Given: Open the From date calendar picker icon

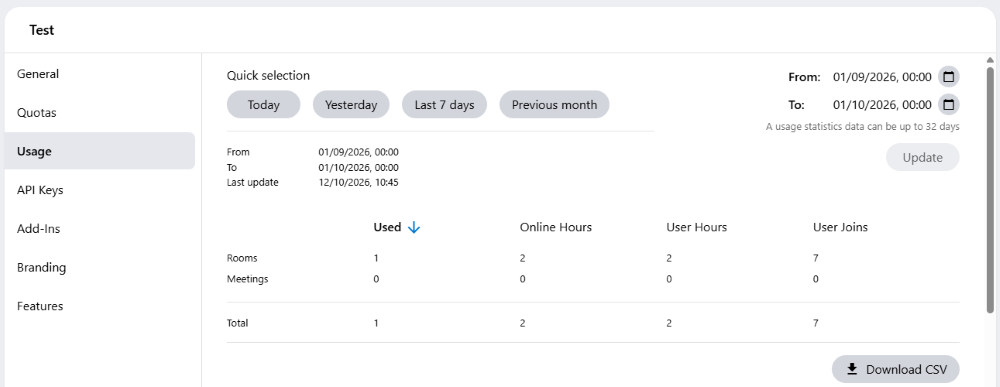Looking at the screenshot, I should 948,77.
